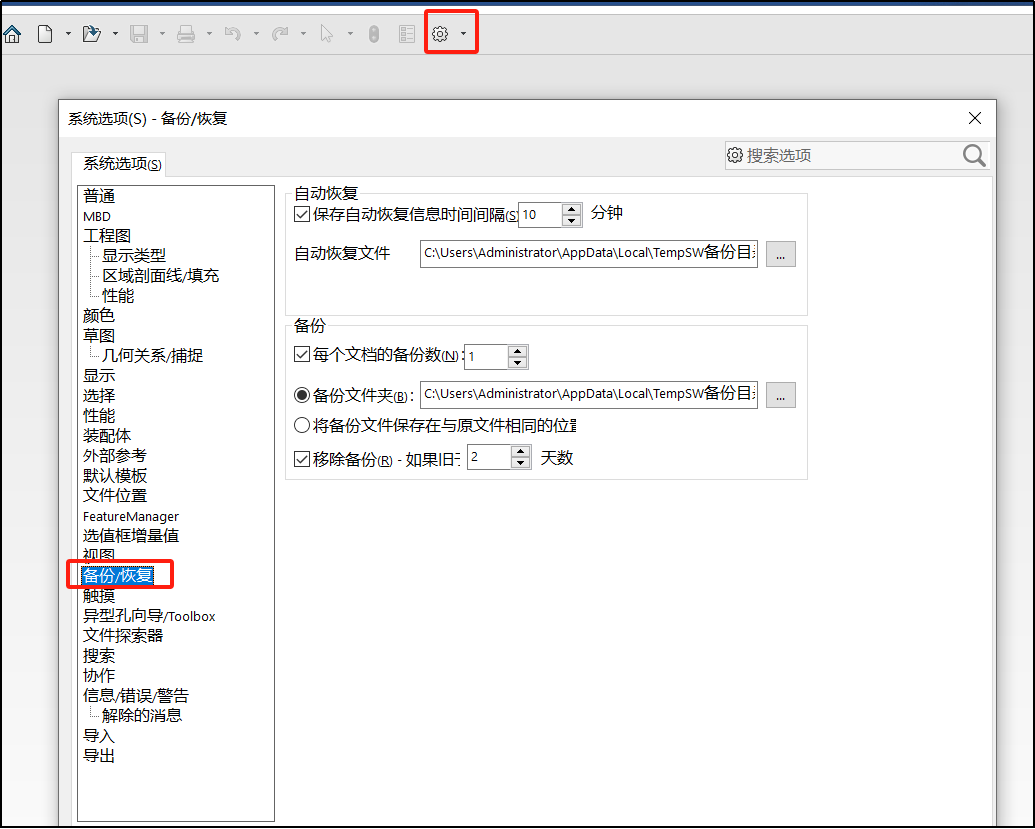
Task: Expand the dropdown arrow beside New document
Action: tap(68, 34)
